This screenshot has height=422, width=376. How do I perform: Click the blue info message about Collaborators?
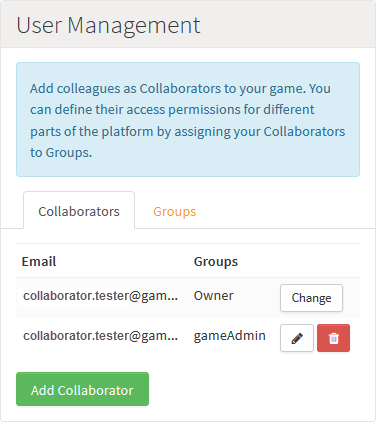pos(188,119)
